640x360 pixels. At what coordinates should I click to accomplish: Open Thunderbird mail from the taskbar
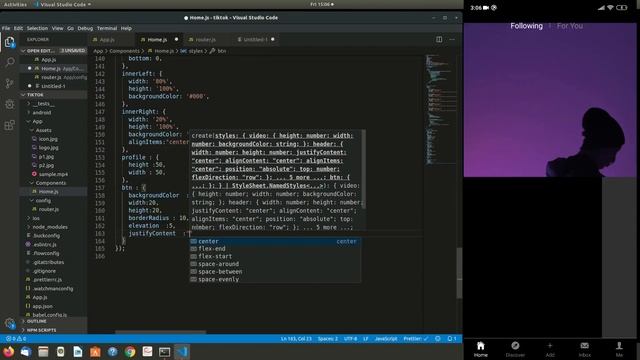tap(26, 351)
